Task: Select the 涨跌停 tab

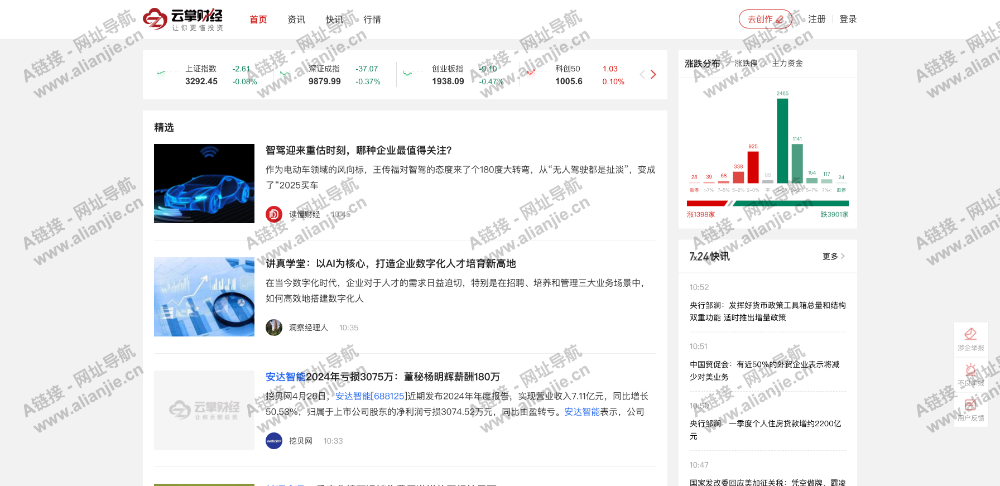Action: [x=746, y=63]
